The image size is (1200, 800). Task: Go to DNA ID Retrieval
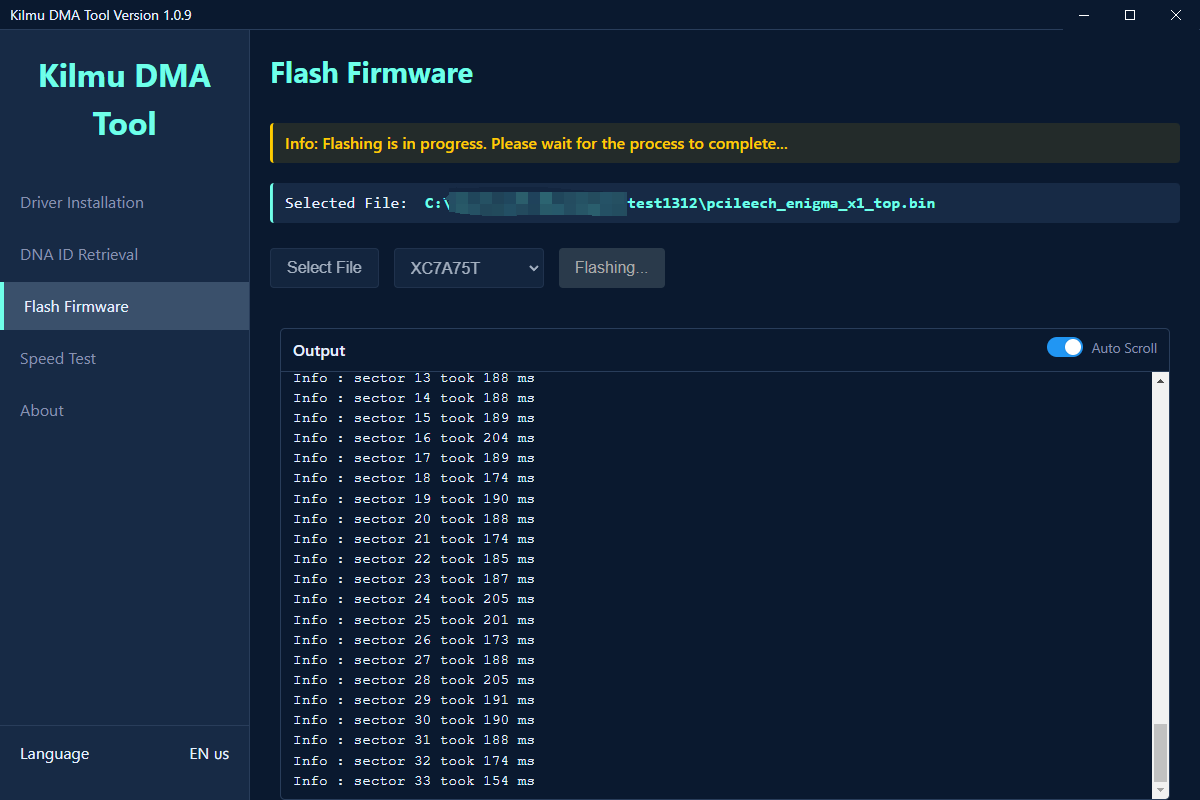point(124,254)
